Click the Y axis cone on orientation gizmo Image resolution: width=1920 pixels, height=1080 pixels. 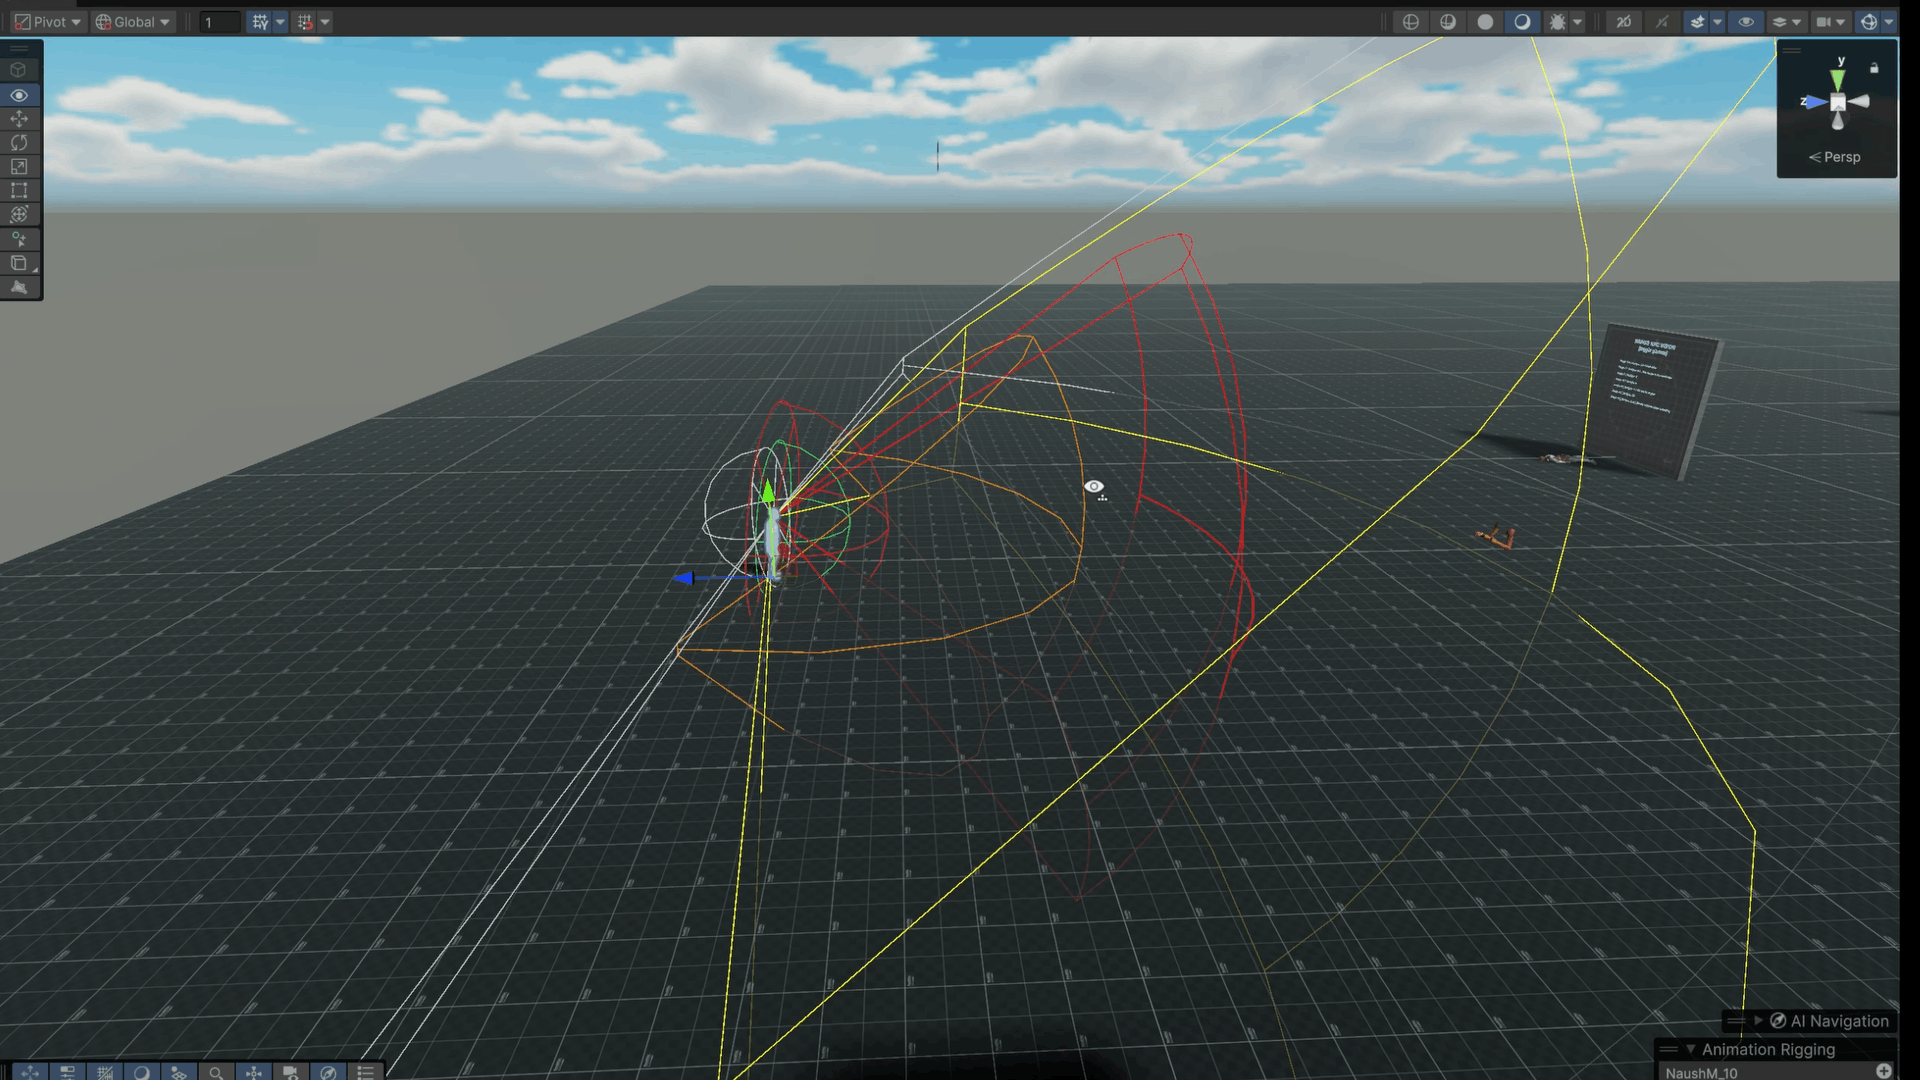(x=1838, y=80)
